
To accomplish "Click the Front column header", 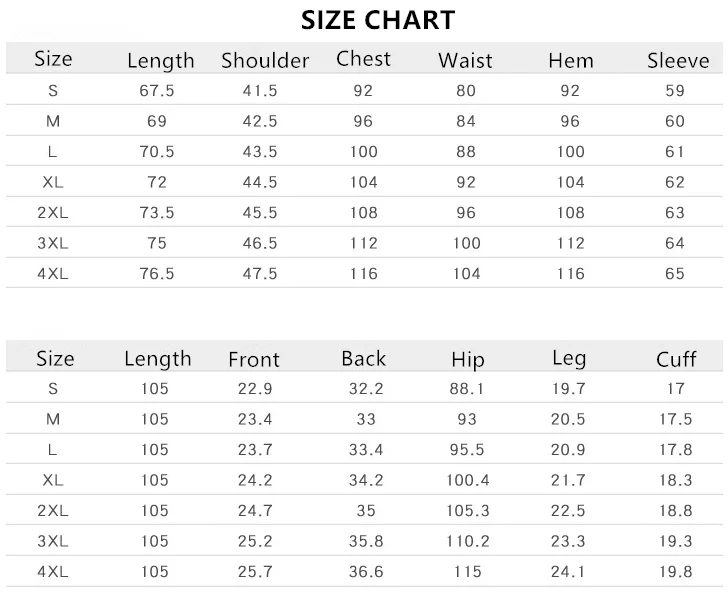I will (x=254, y=359).
